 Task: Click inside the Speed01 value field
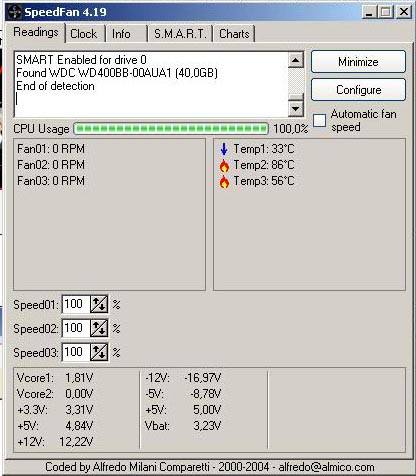click(76, 304)
